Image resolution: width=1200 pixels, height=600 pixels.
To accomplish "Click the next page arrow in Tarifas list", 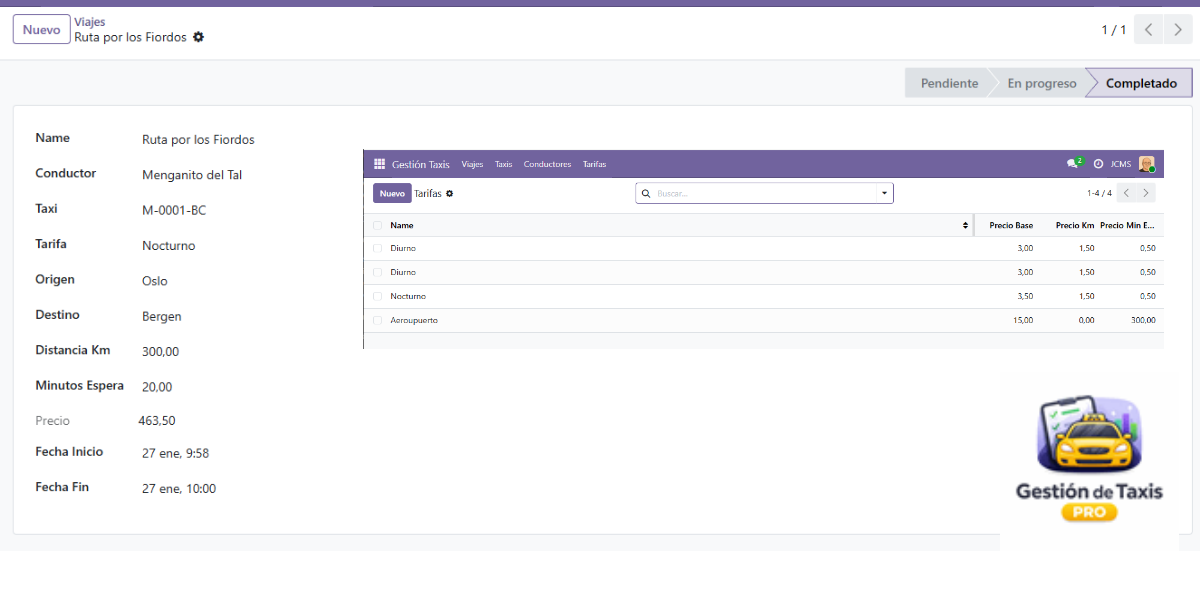I will pos(1146,193).
